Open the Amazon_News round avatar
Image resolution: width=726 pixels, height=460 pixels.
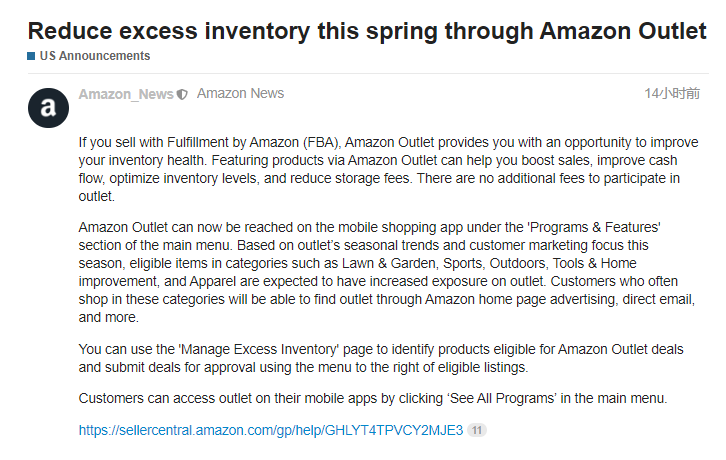point(48,108)
